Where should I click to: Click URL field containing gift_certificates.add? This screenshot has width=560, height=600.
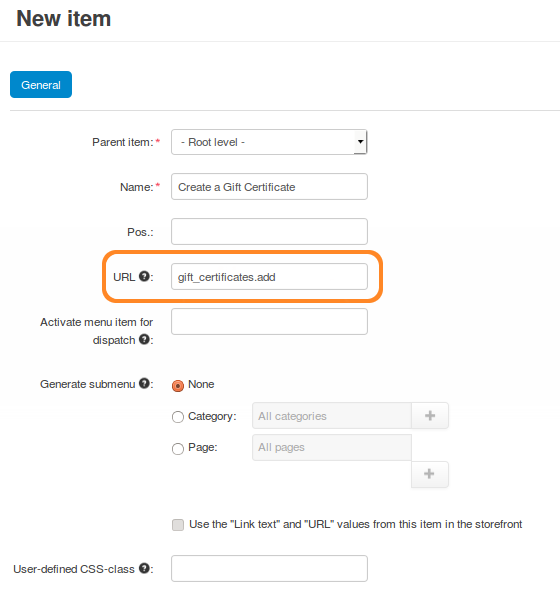269,277
